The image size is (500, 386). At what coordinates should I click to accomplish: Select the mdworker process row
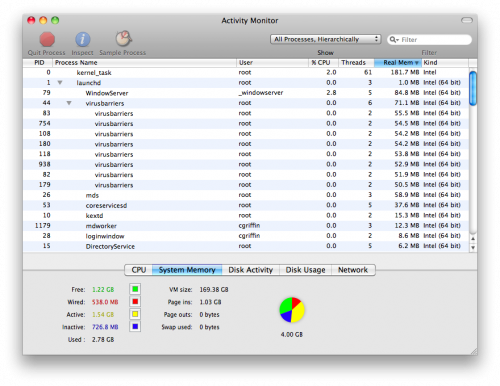click(246, 226)
